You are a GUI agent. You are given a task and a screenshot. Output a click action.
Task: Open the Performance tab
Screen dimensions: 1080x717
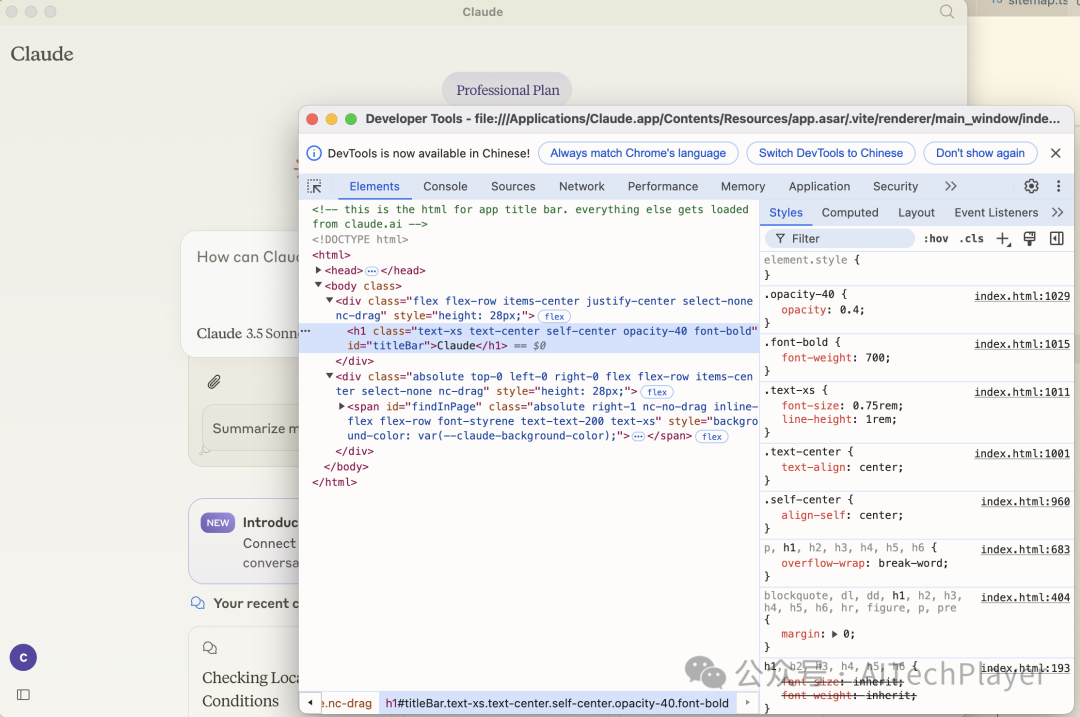tap(663, 186)
